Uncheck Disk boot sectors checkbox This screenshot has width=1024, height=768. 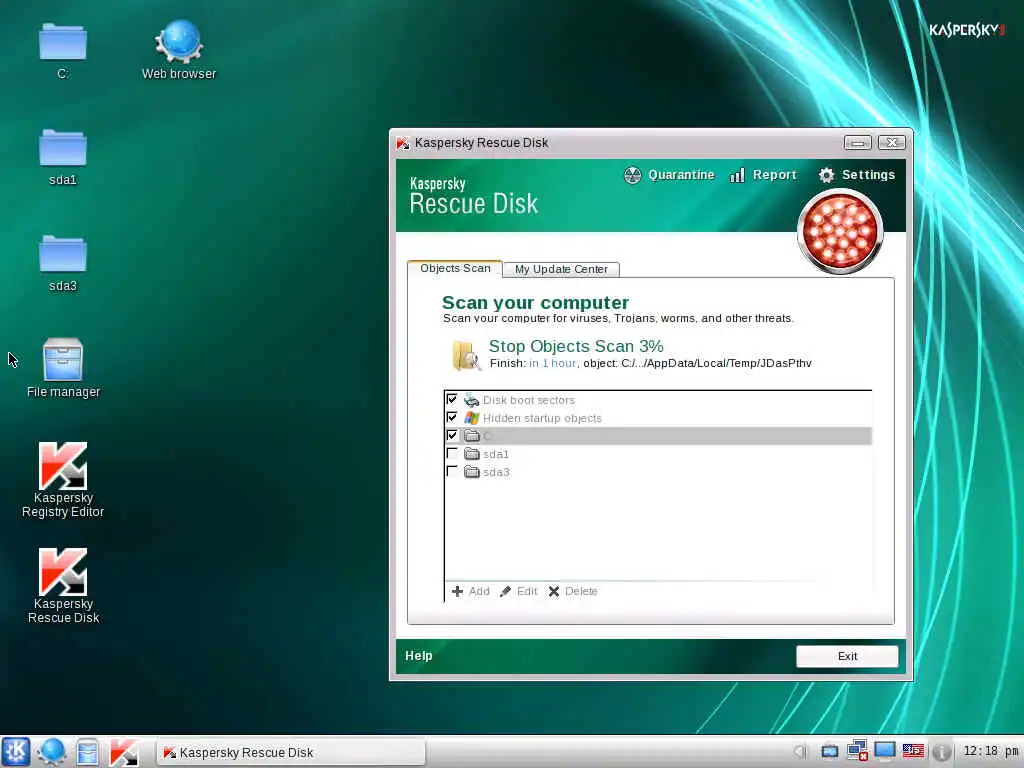452,399
